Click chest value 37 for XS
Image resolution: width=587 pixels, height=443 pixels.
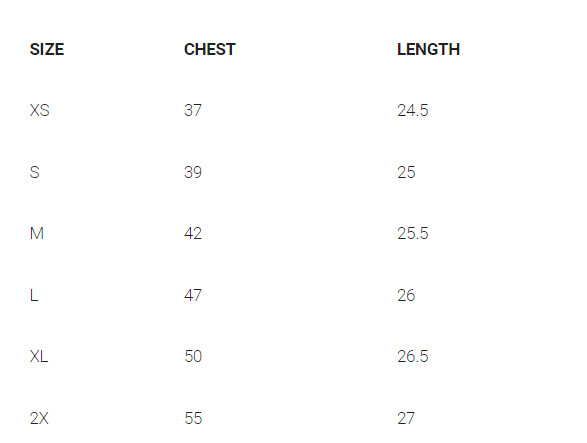pyautogui.click(x=193, y=110)
